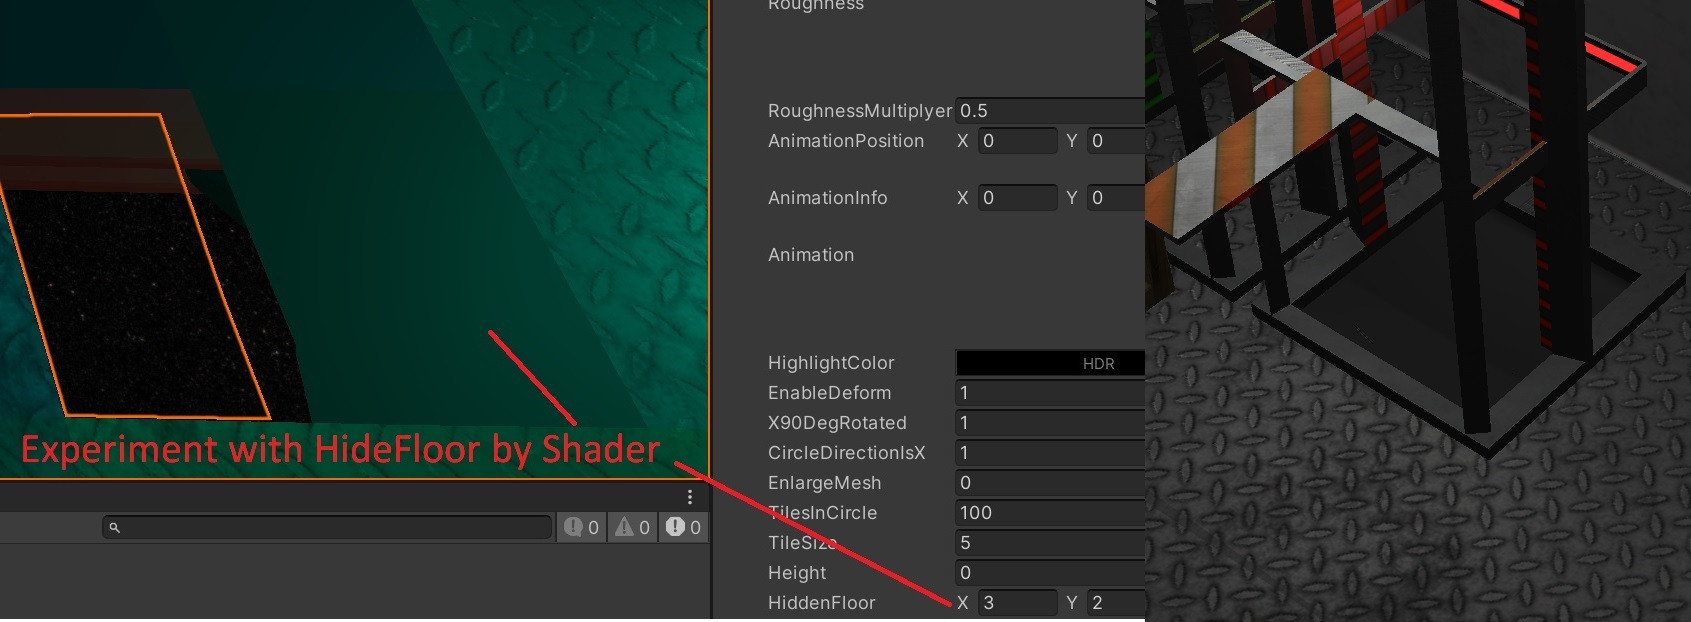The height and width of the screenshot is (622, 1691).
Task: Select the AnimationInfo X field
Action: coord(1017,198)
